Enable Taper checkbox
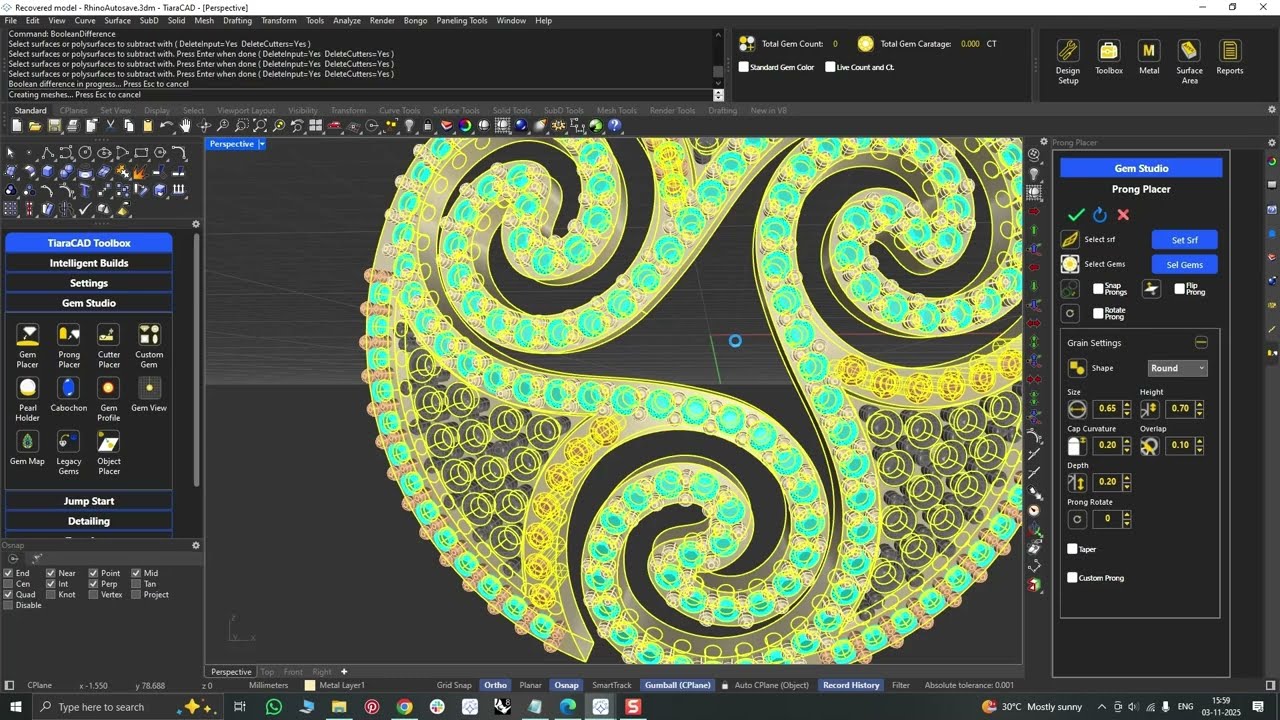The width and height of the screenshot is (1280, 720). coord(1072,549)
